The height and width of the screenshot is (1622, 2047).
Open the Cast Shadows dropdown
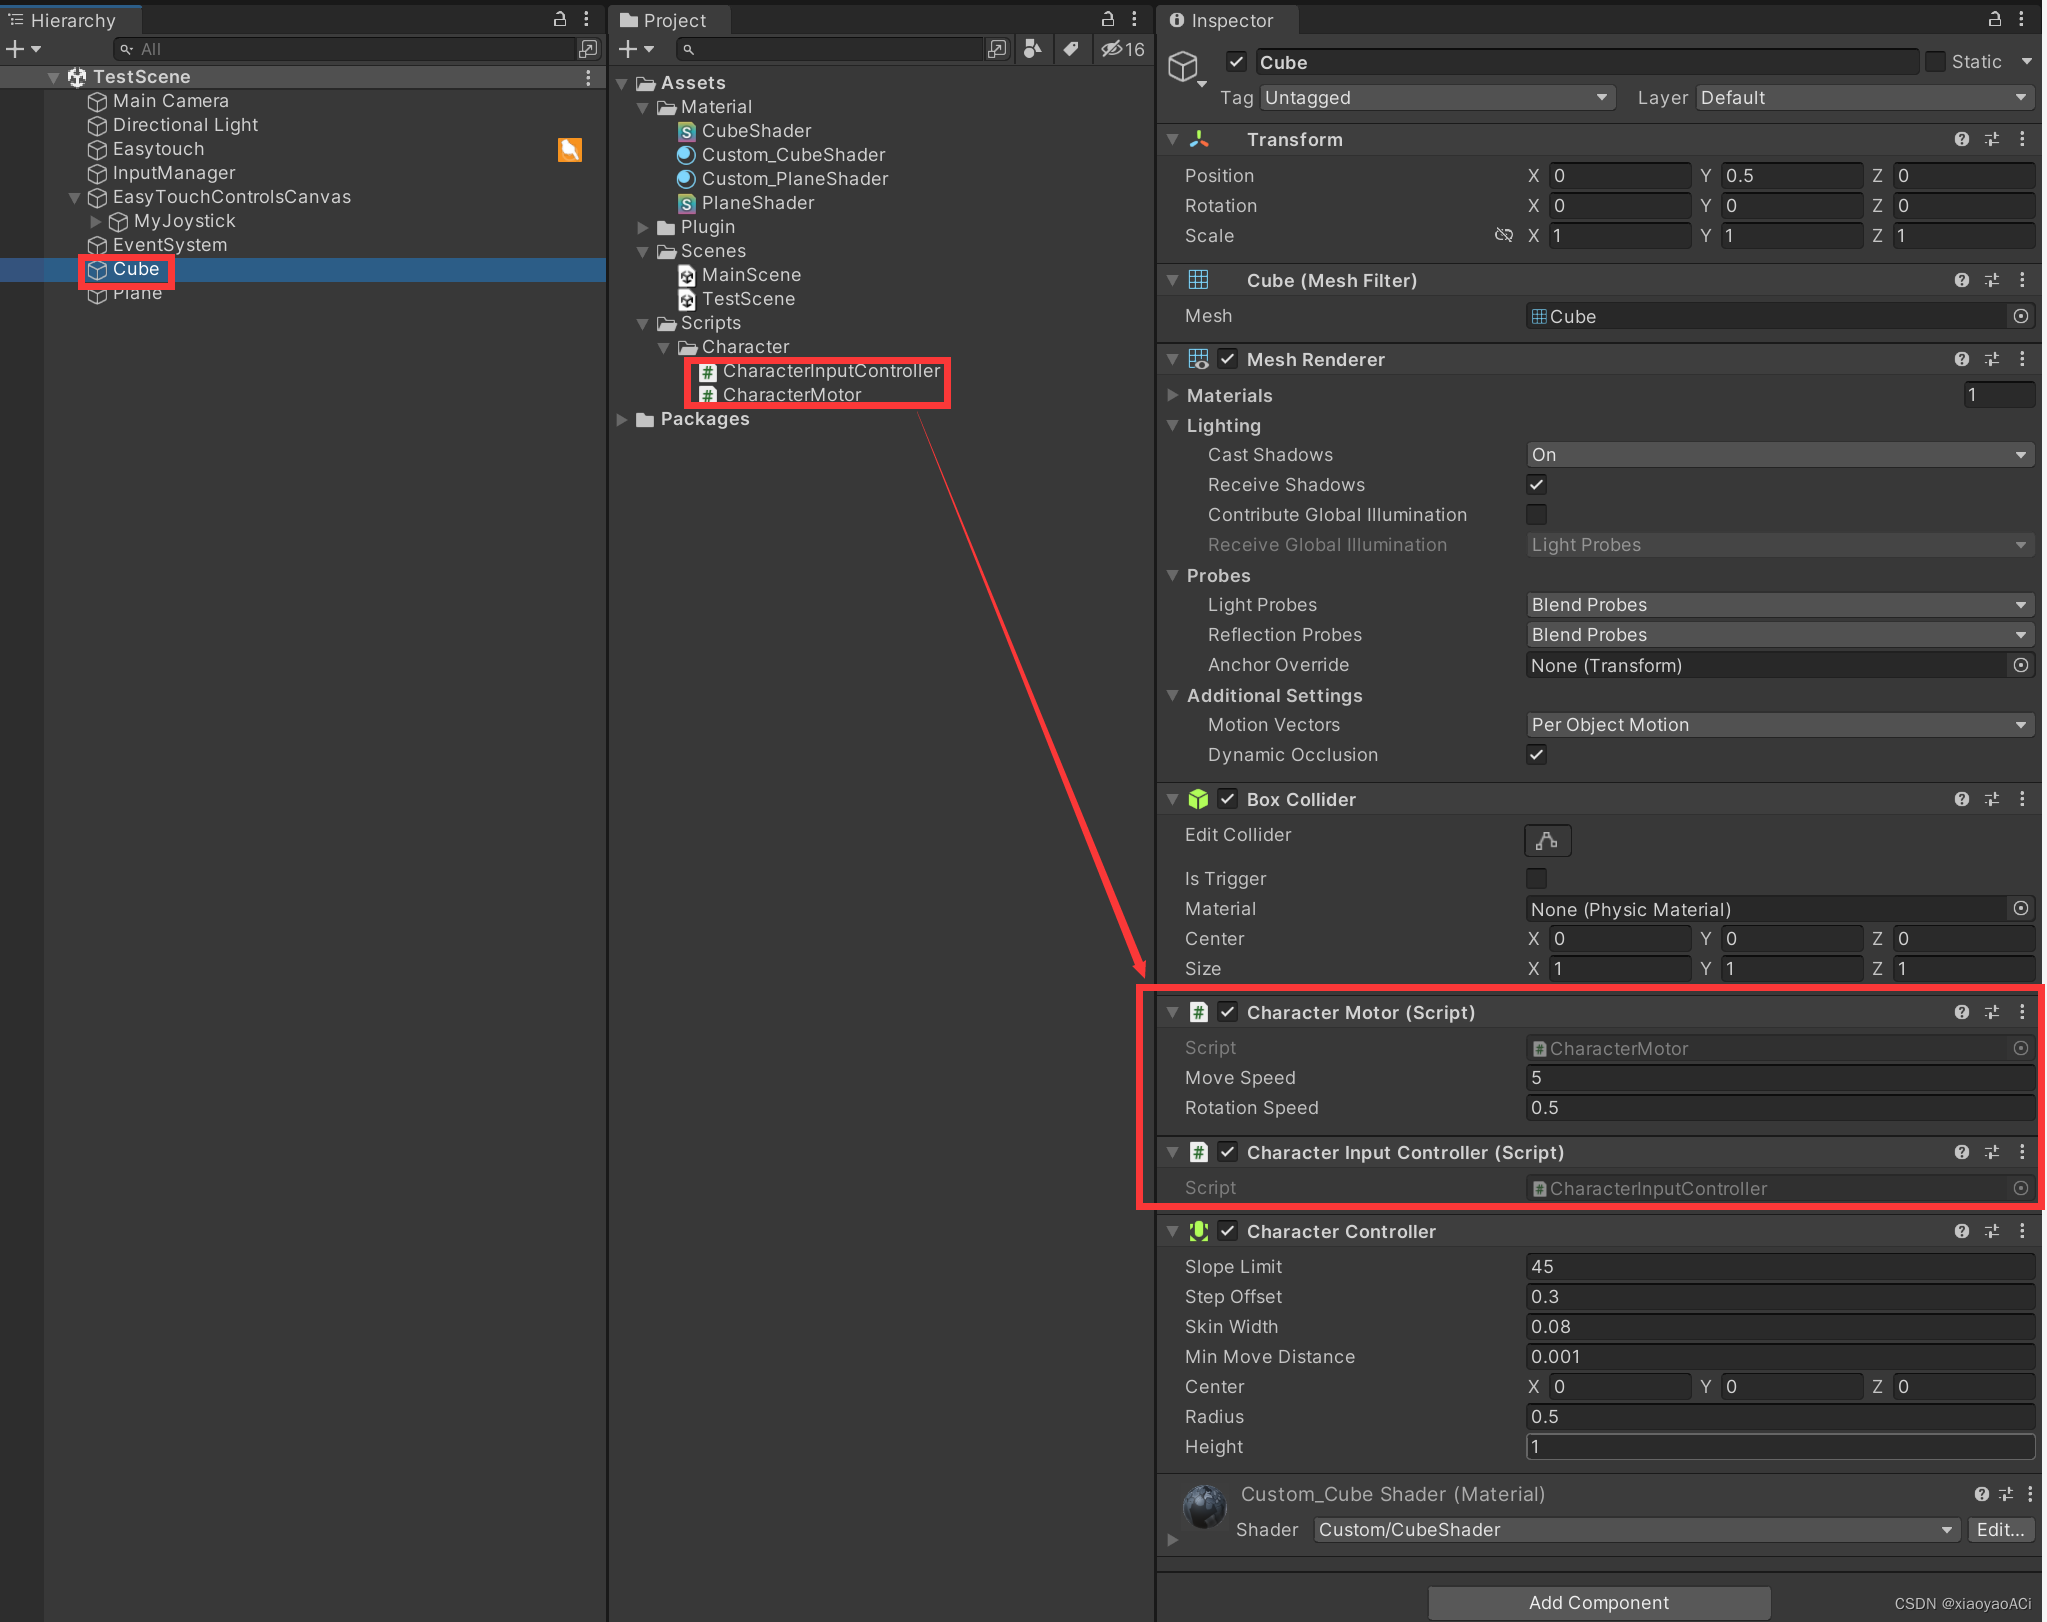coord(1780,455)
